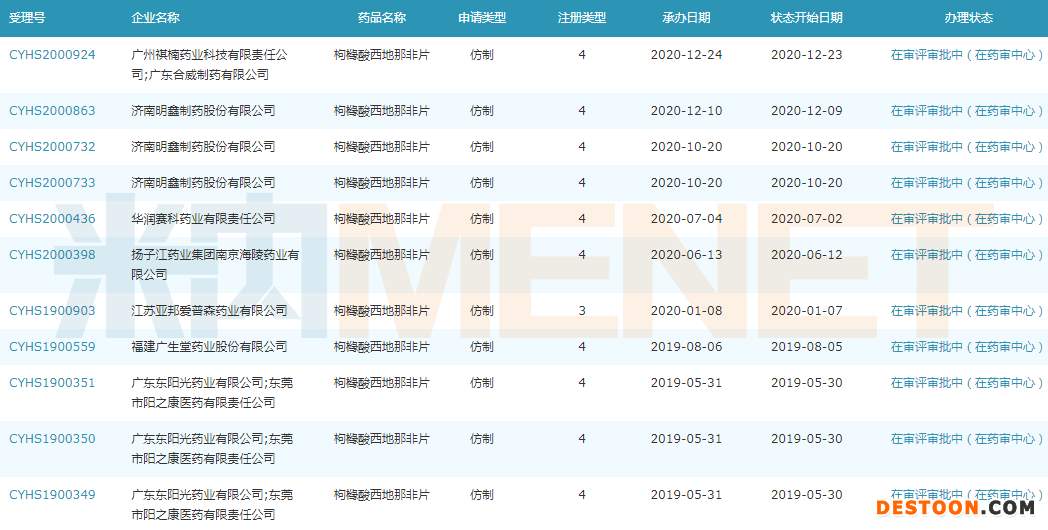
Task: Click the 注册类型 column header
Action: click(x=582, y=18)
